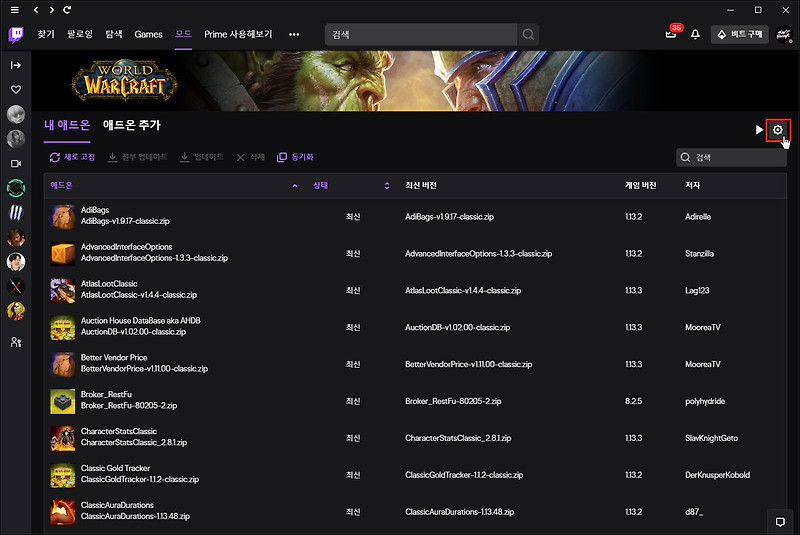Open the 찾기 menu item
Viewport: 800px width, 535px height.
point(46,34)
